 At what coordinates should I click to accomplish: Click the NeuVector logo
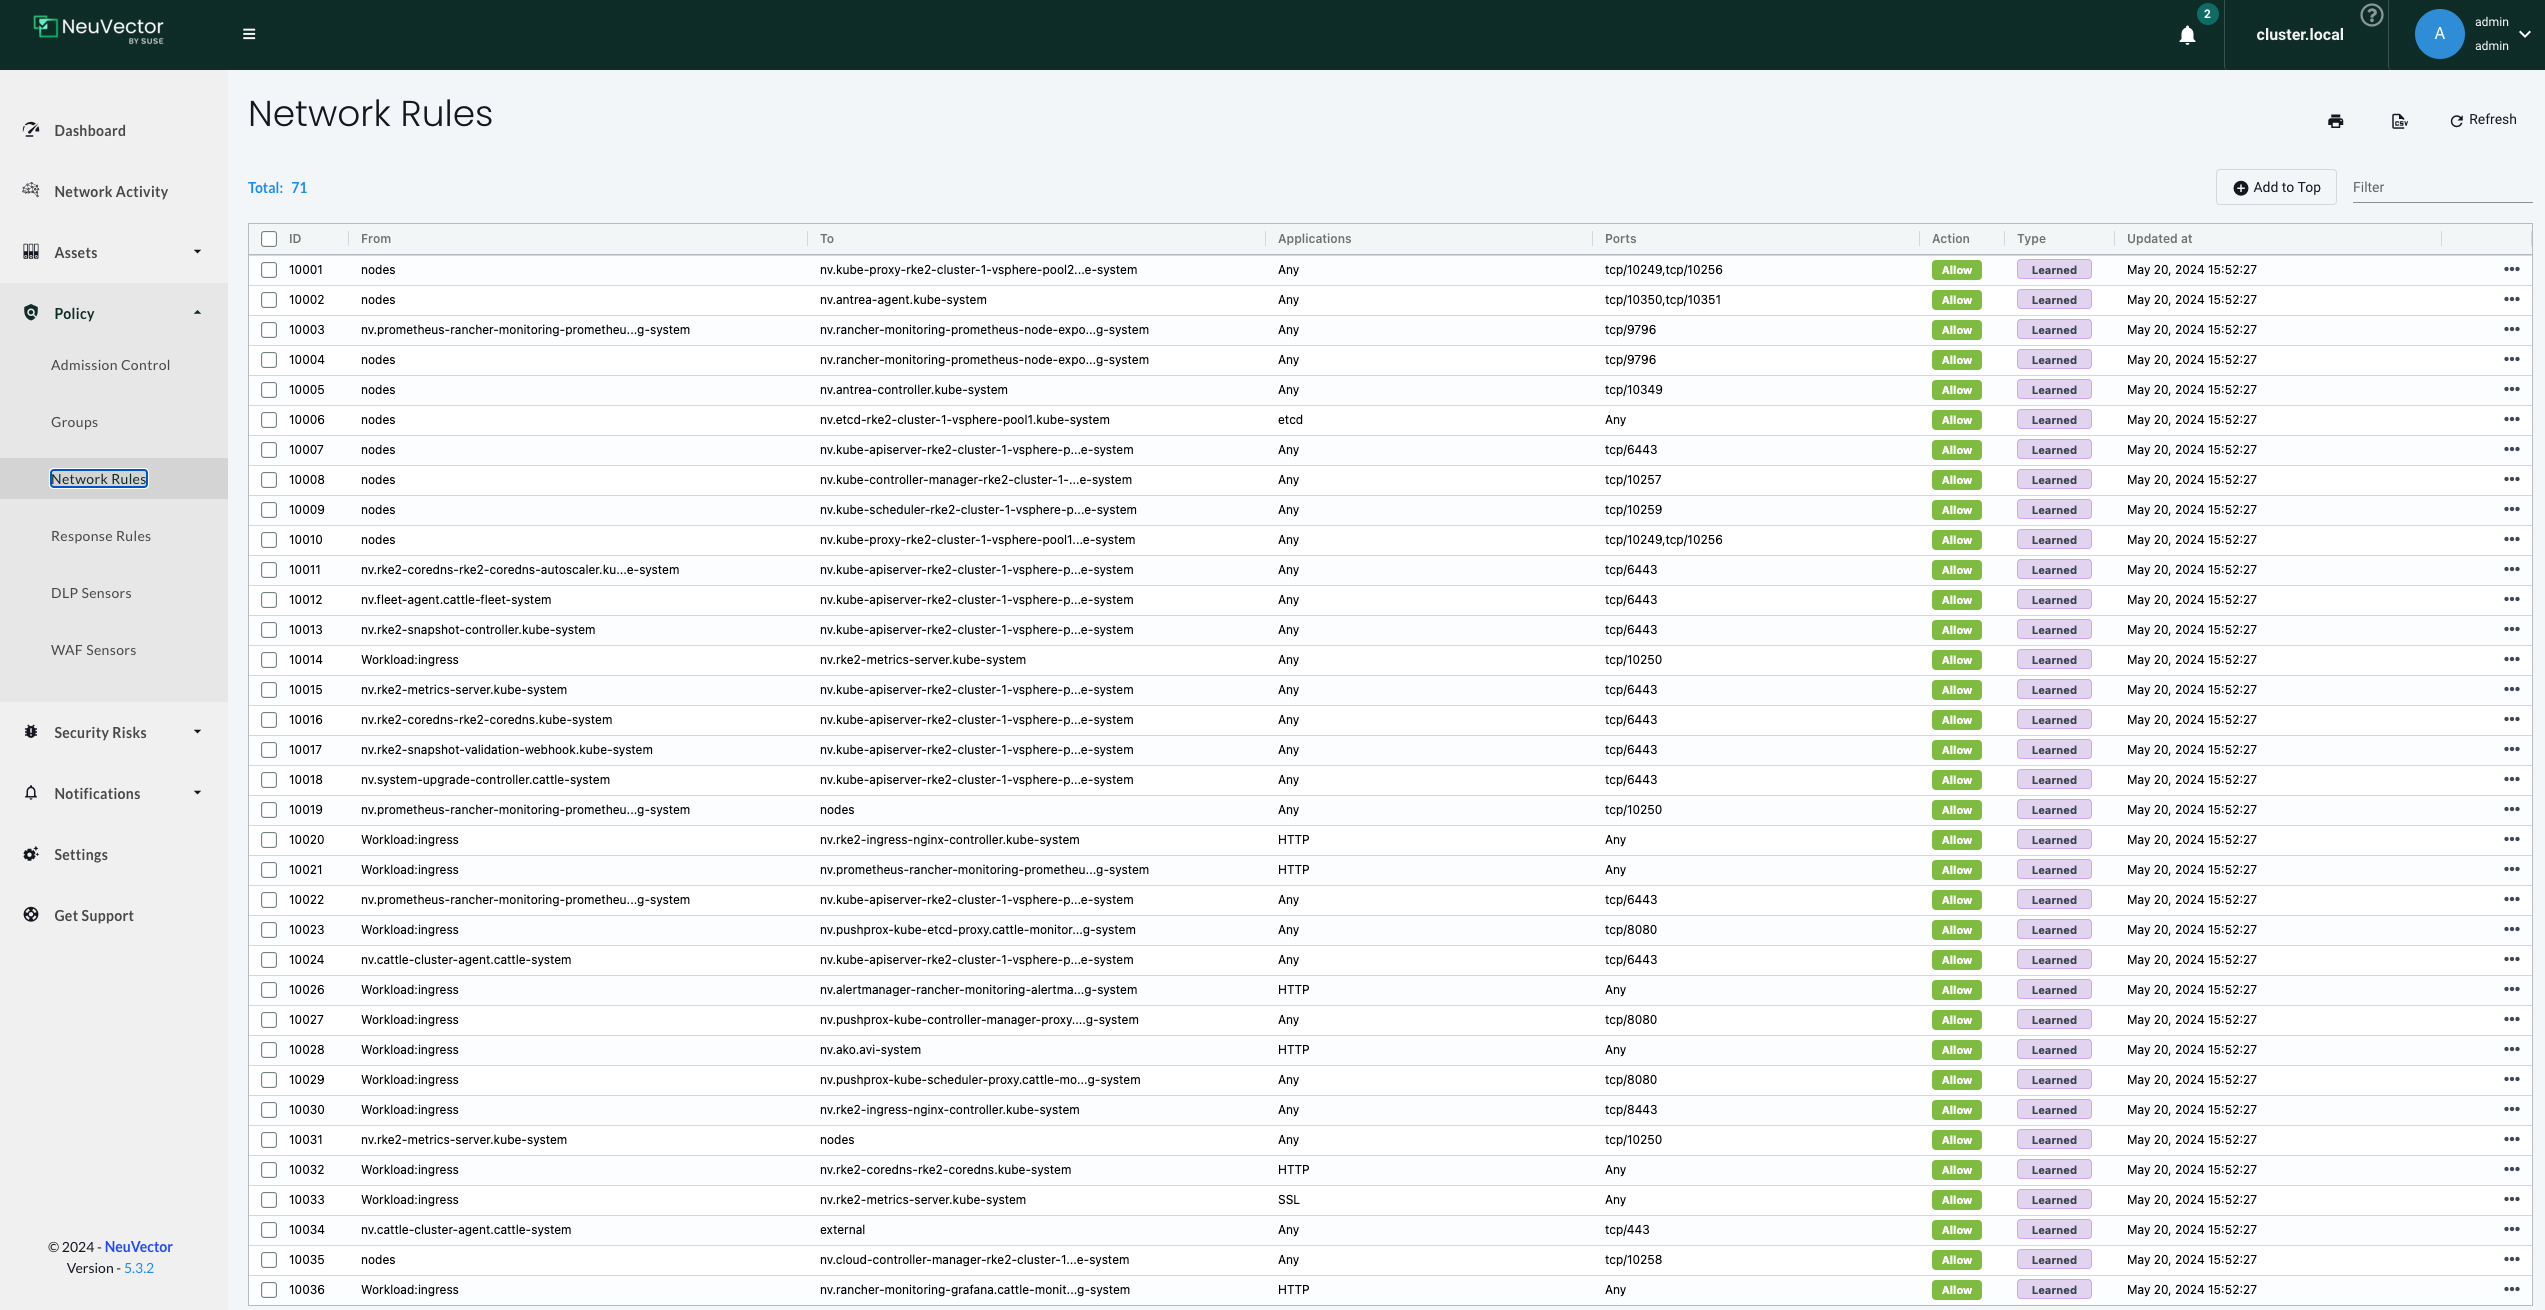[98, 29]
